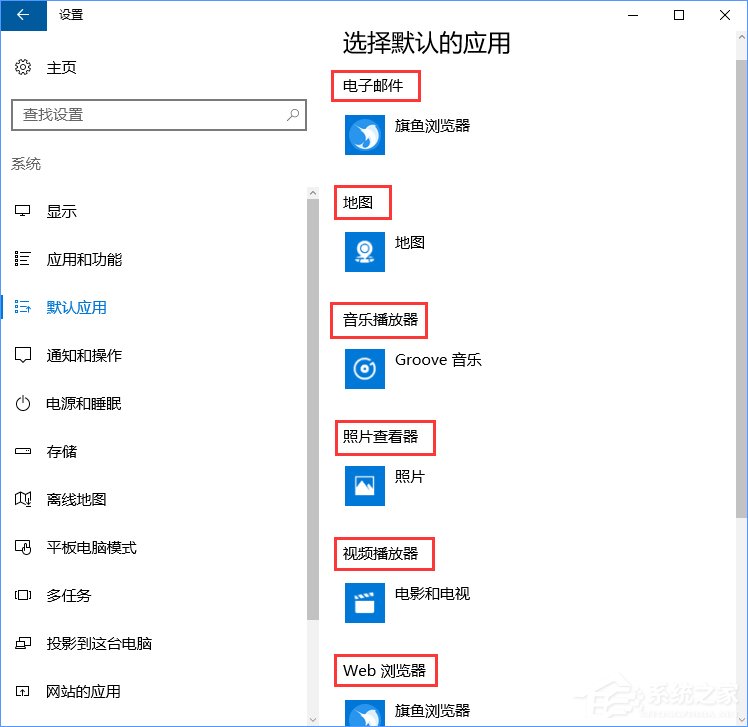Viewport: 748px width, 727px height.
Task: Click the 存储 drive icon
Action: 22,451
